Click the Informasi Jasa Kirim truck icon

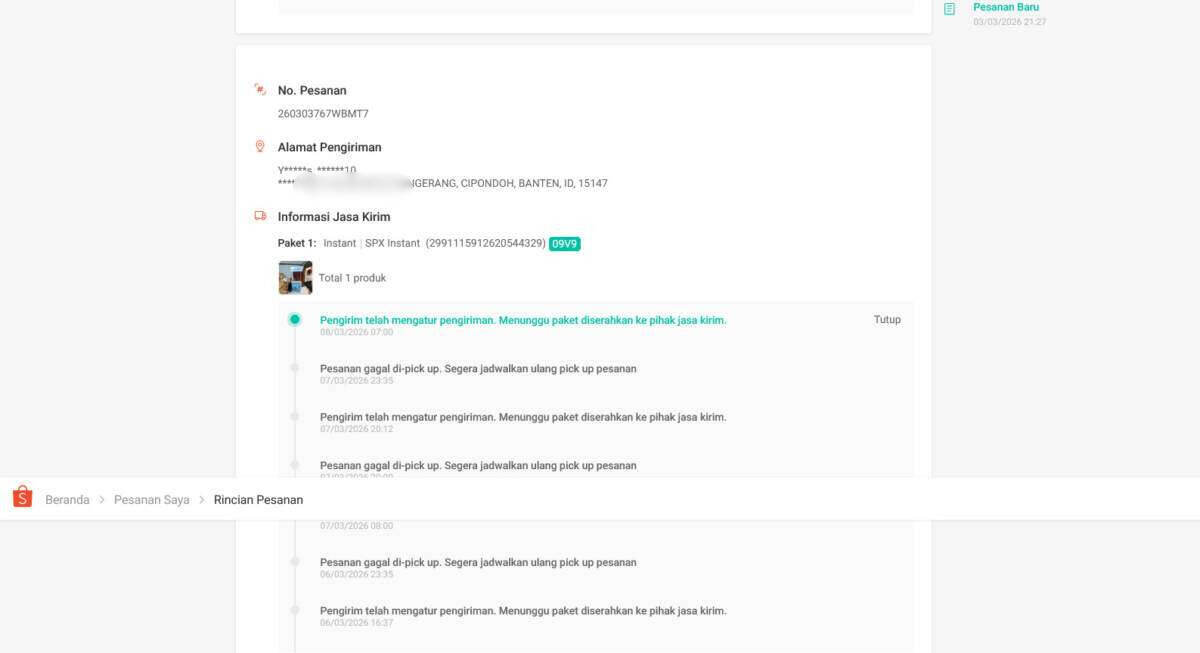point(260,216)
